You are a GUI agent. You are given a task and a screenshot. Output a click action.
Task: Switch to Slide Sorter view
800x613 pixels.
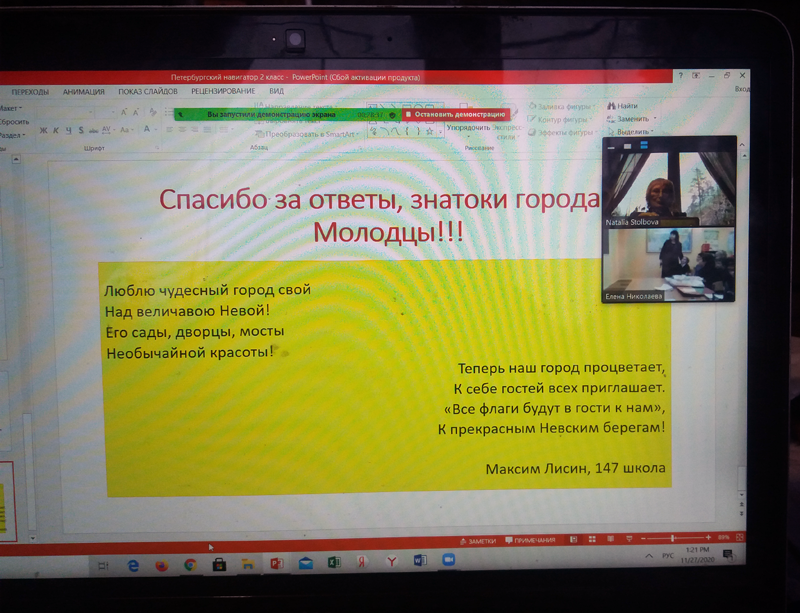click(592, 539)
